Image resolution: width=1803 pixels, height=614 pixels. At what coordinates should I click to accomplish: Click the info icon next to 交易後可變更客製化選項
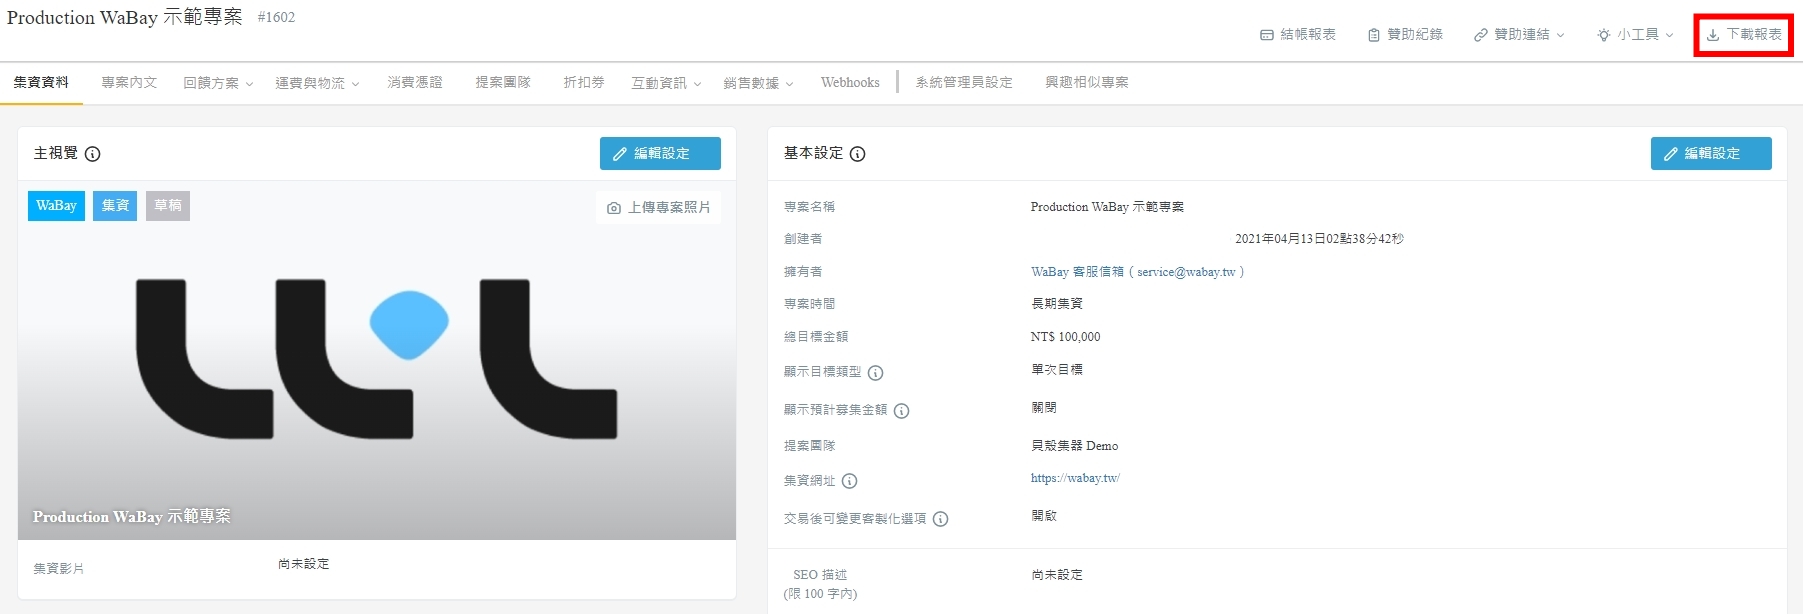click(941, 519)
